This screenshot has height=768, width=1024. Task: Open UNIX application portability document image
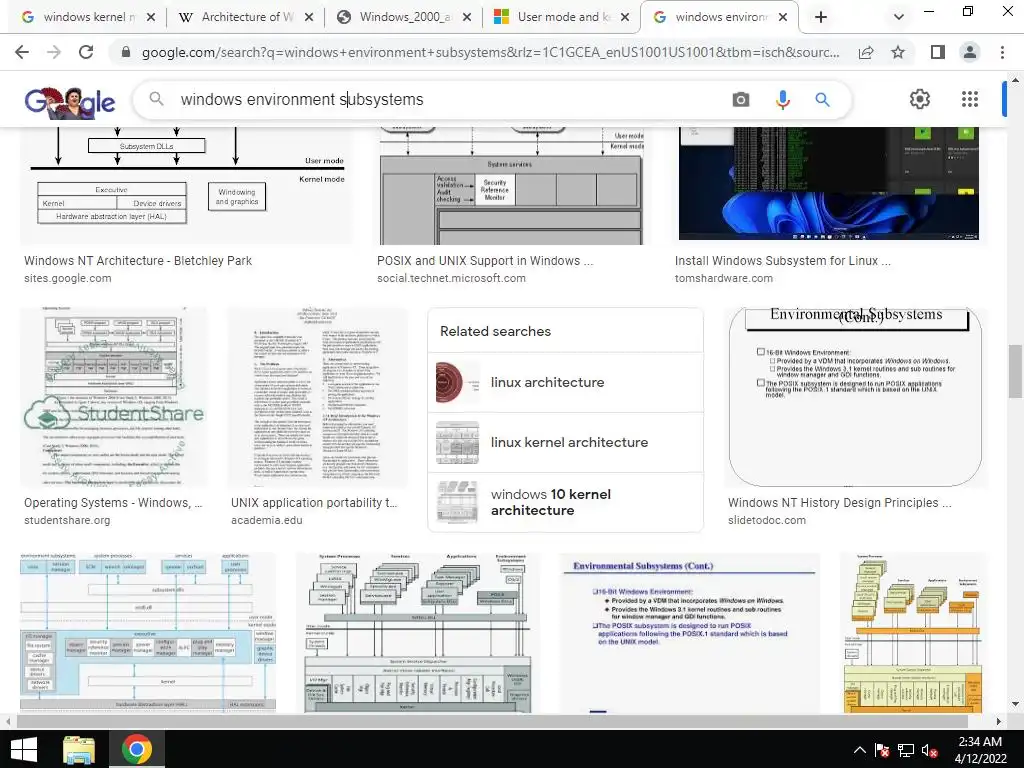[318, 398]
